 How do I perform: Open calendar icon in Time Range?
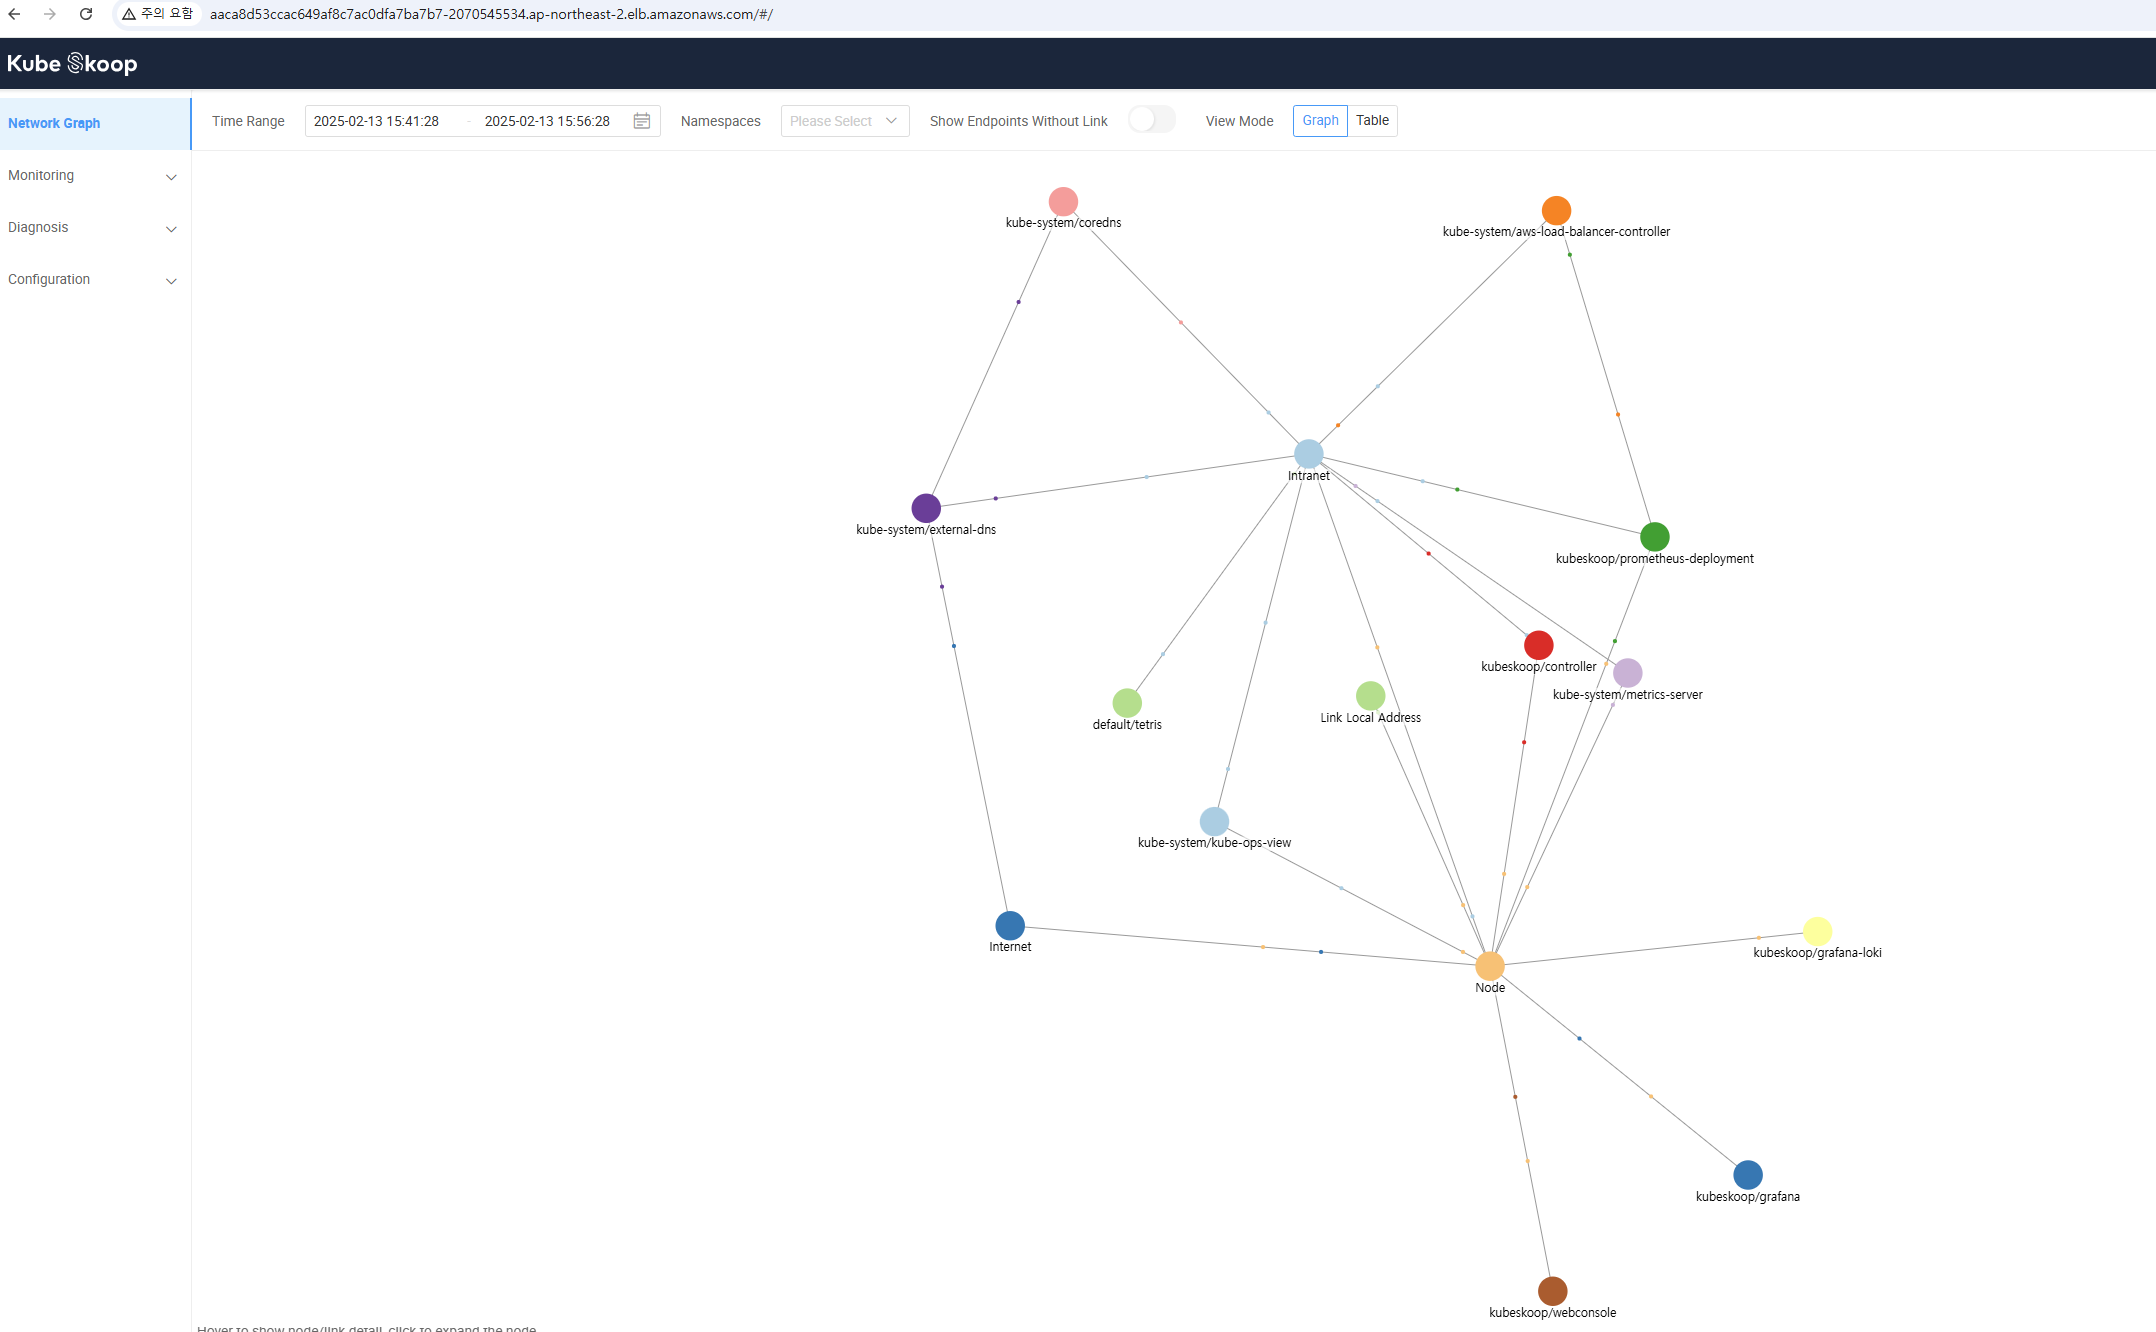click(642, 121)
